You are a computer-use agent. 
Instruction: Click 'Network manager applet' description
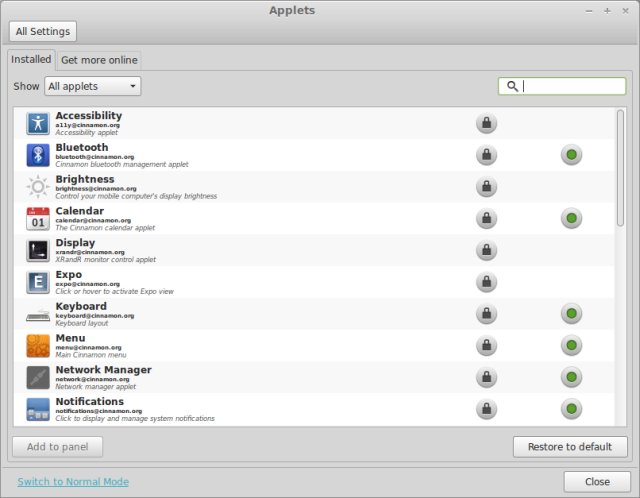pyautogui.click(x=96, y=387)
